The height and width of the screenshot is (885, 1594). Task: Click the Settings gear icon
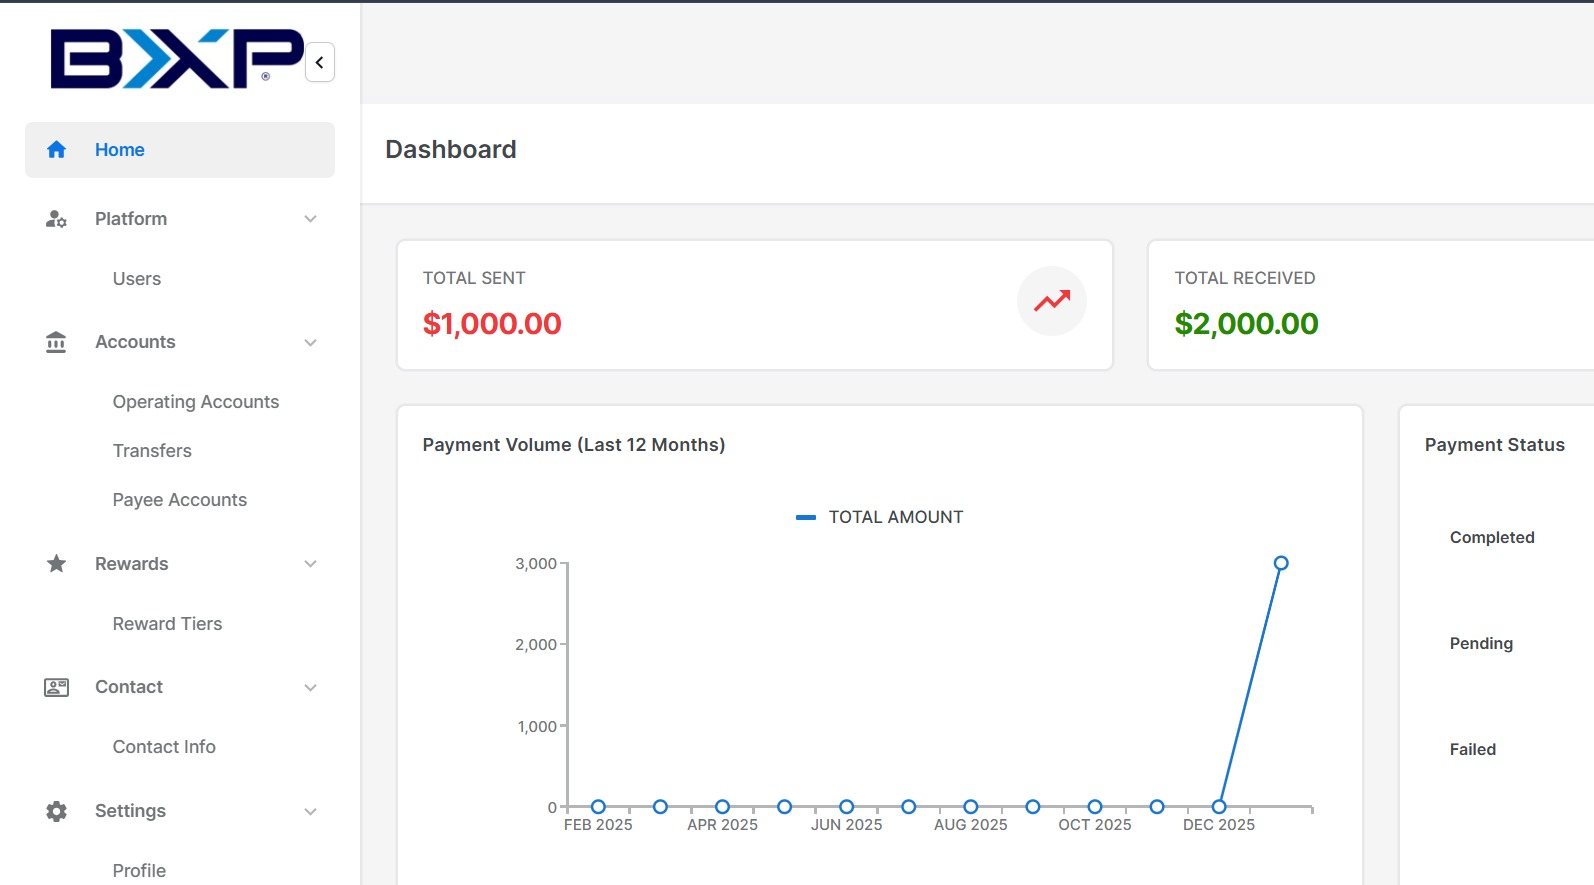pos(56,811)
